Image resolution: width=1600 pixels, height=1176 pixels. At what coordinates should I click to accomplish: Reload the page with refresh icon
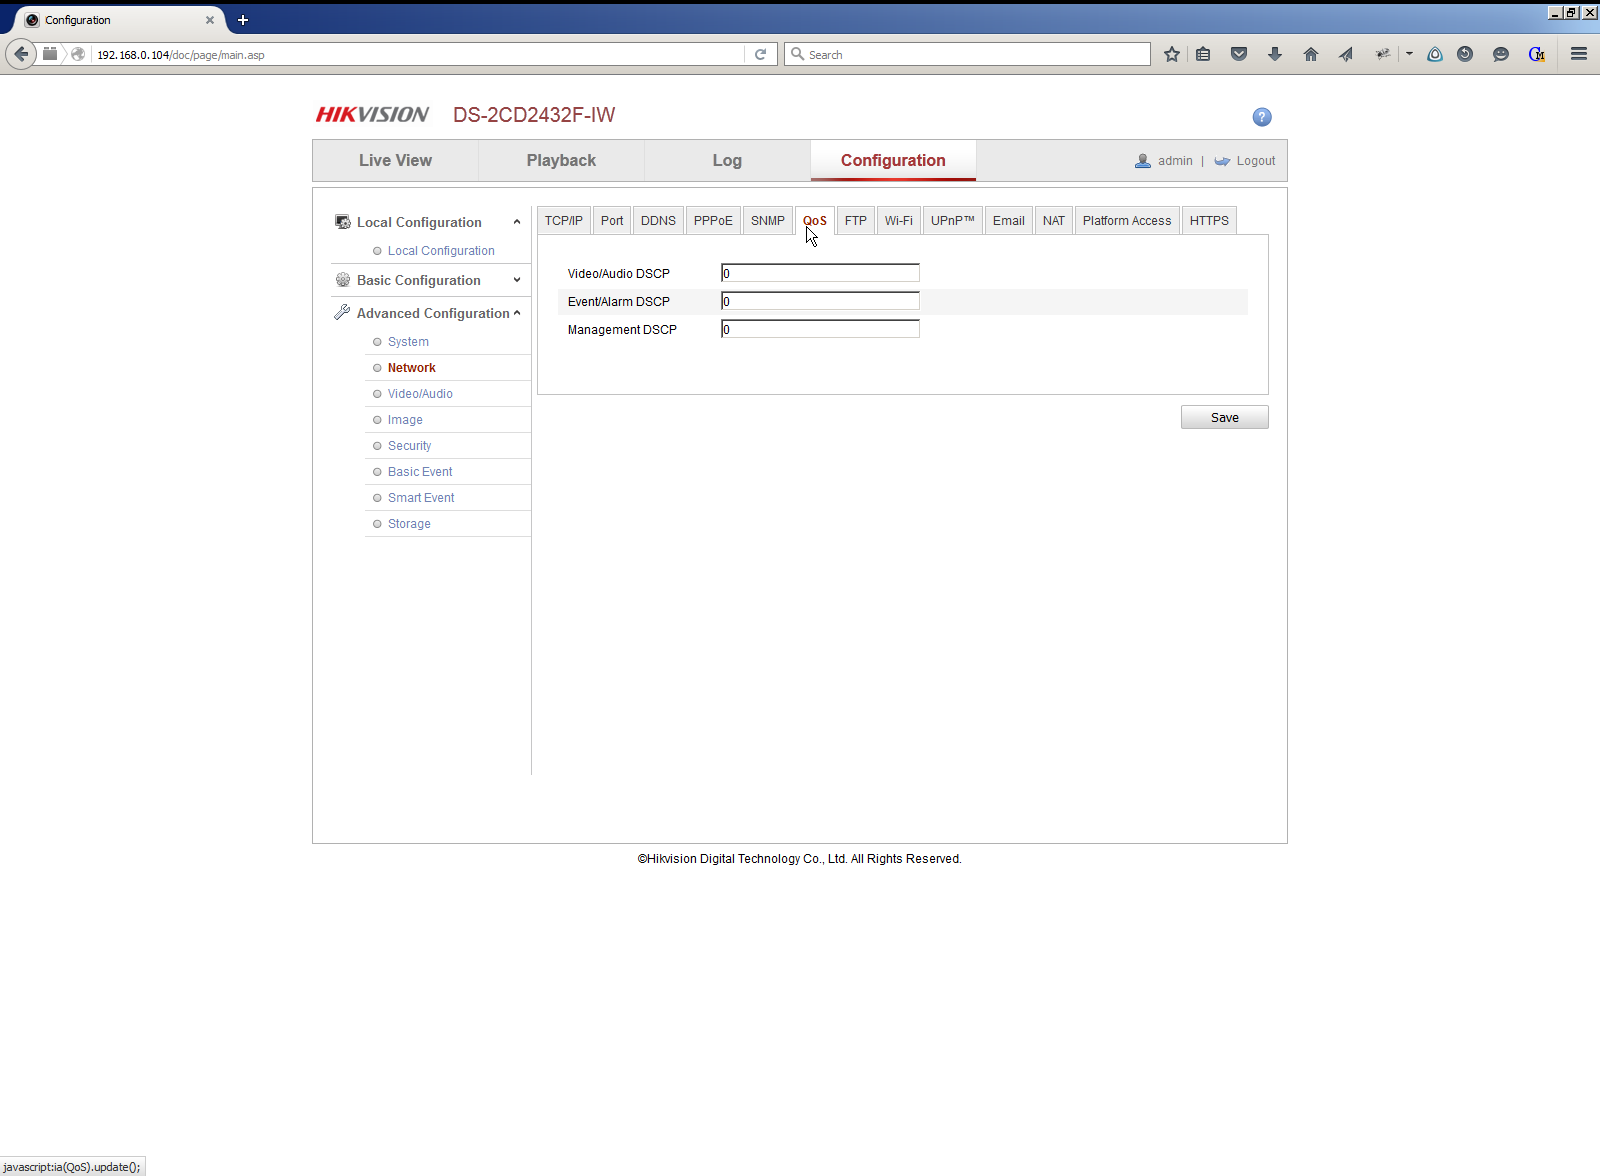coord(760,54)
